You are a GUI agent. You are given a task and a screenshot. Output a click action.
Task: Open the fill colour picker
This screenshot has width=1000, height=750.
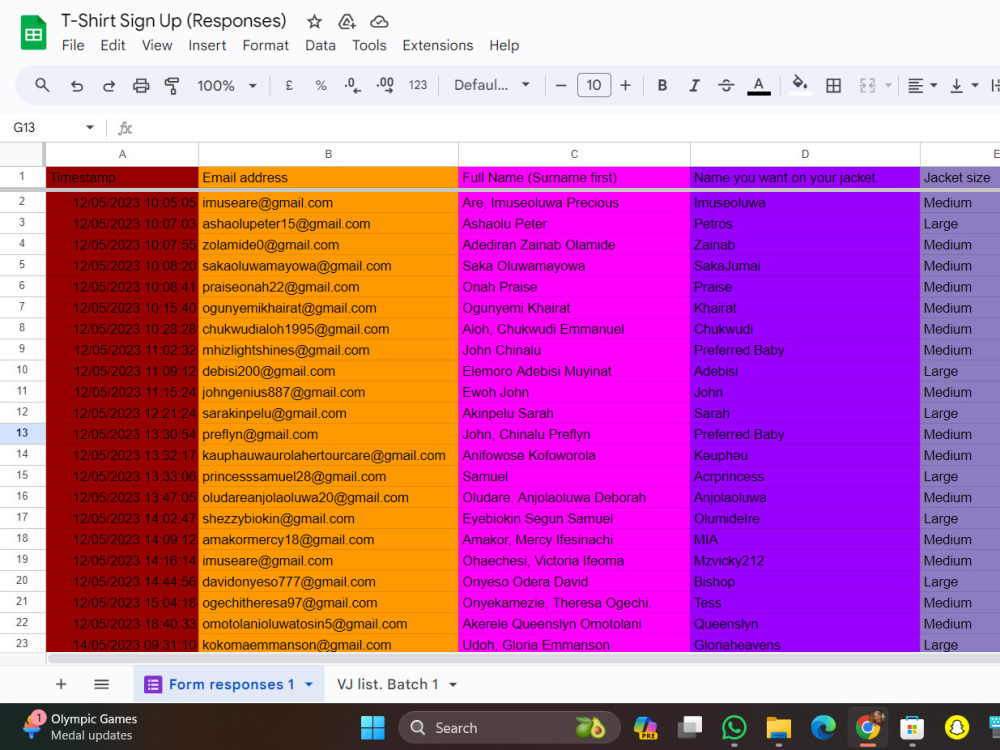click(x=800, y=85)
